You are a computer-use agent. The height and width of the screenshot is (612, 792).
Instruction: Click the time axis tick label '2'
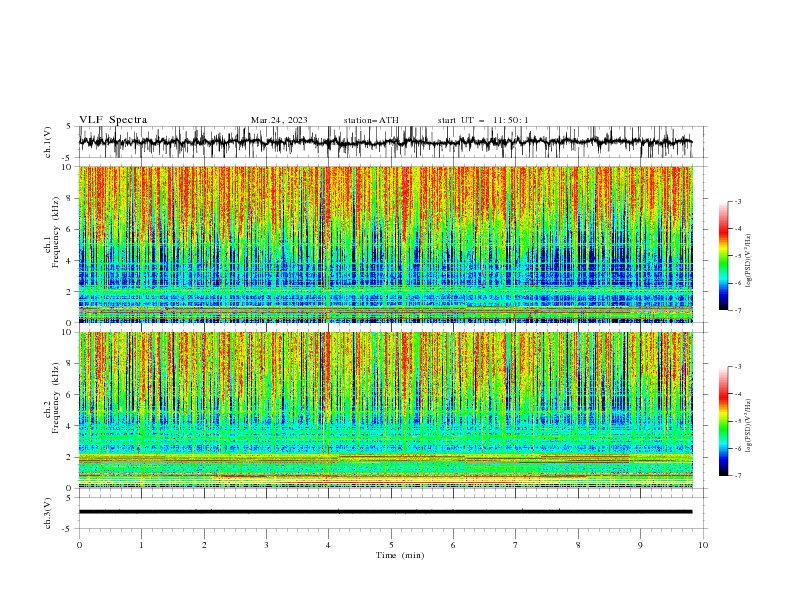click(x=204, y=545)
